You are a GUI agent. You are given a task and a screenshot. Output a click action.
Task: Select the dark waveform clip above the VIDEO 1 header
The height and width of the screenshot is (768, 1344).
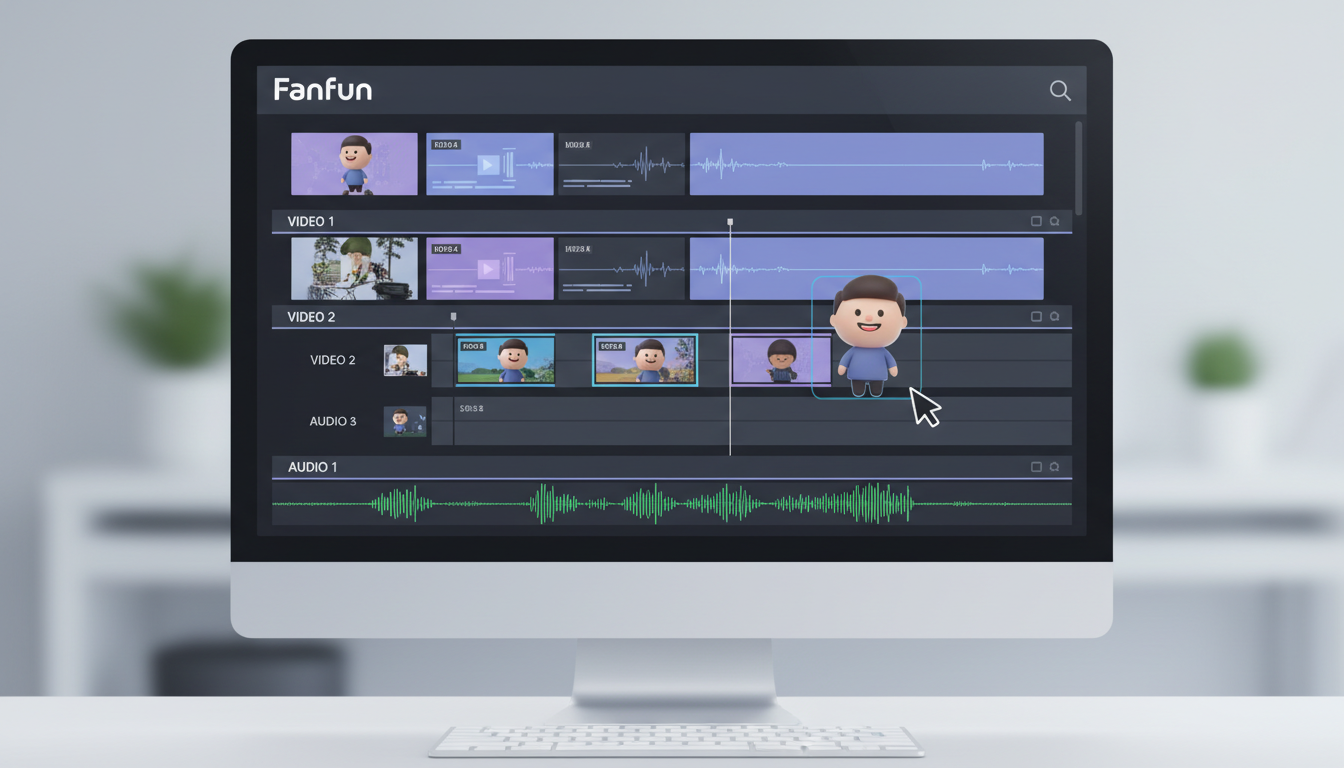click(621, 164)
